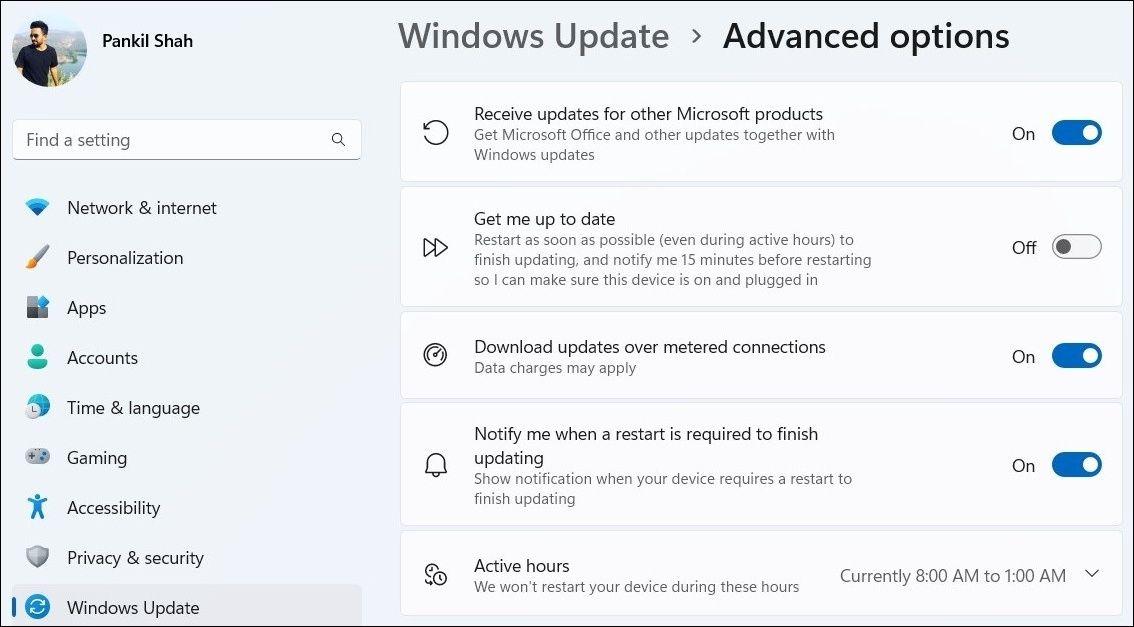Click the Personalization paintbrush icon

(x=37, y=257)
